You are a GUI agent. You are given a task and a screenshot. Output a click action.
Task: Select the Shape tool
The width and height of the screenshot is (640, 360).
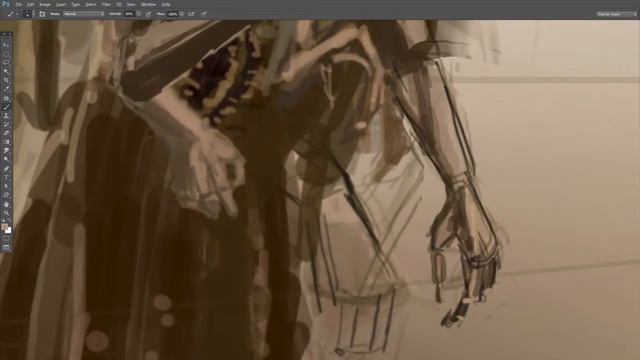pyautogui.click(x=6, y=195)
